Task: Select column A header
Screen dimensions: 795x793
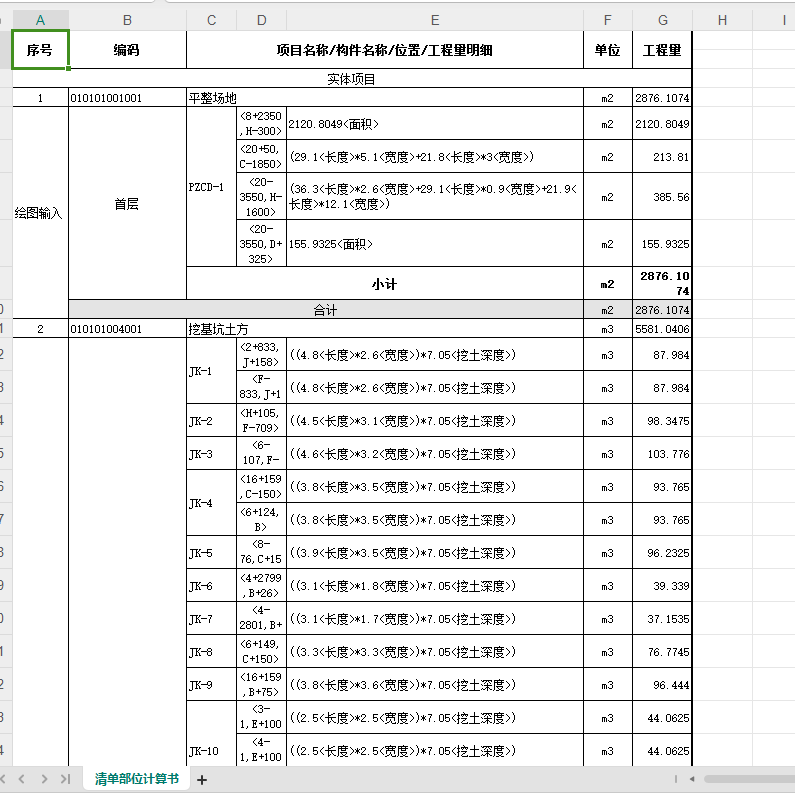Action: [x=41, y=20]
